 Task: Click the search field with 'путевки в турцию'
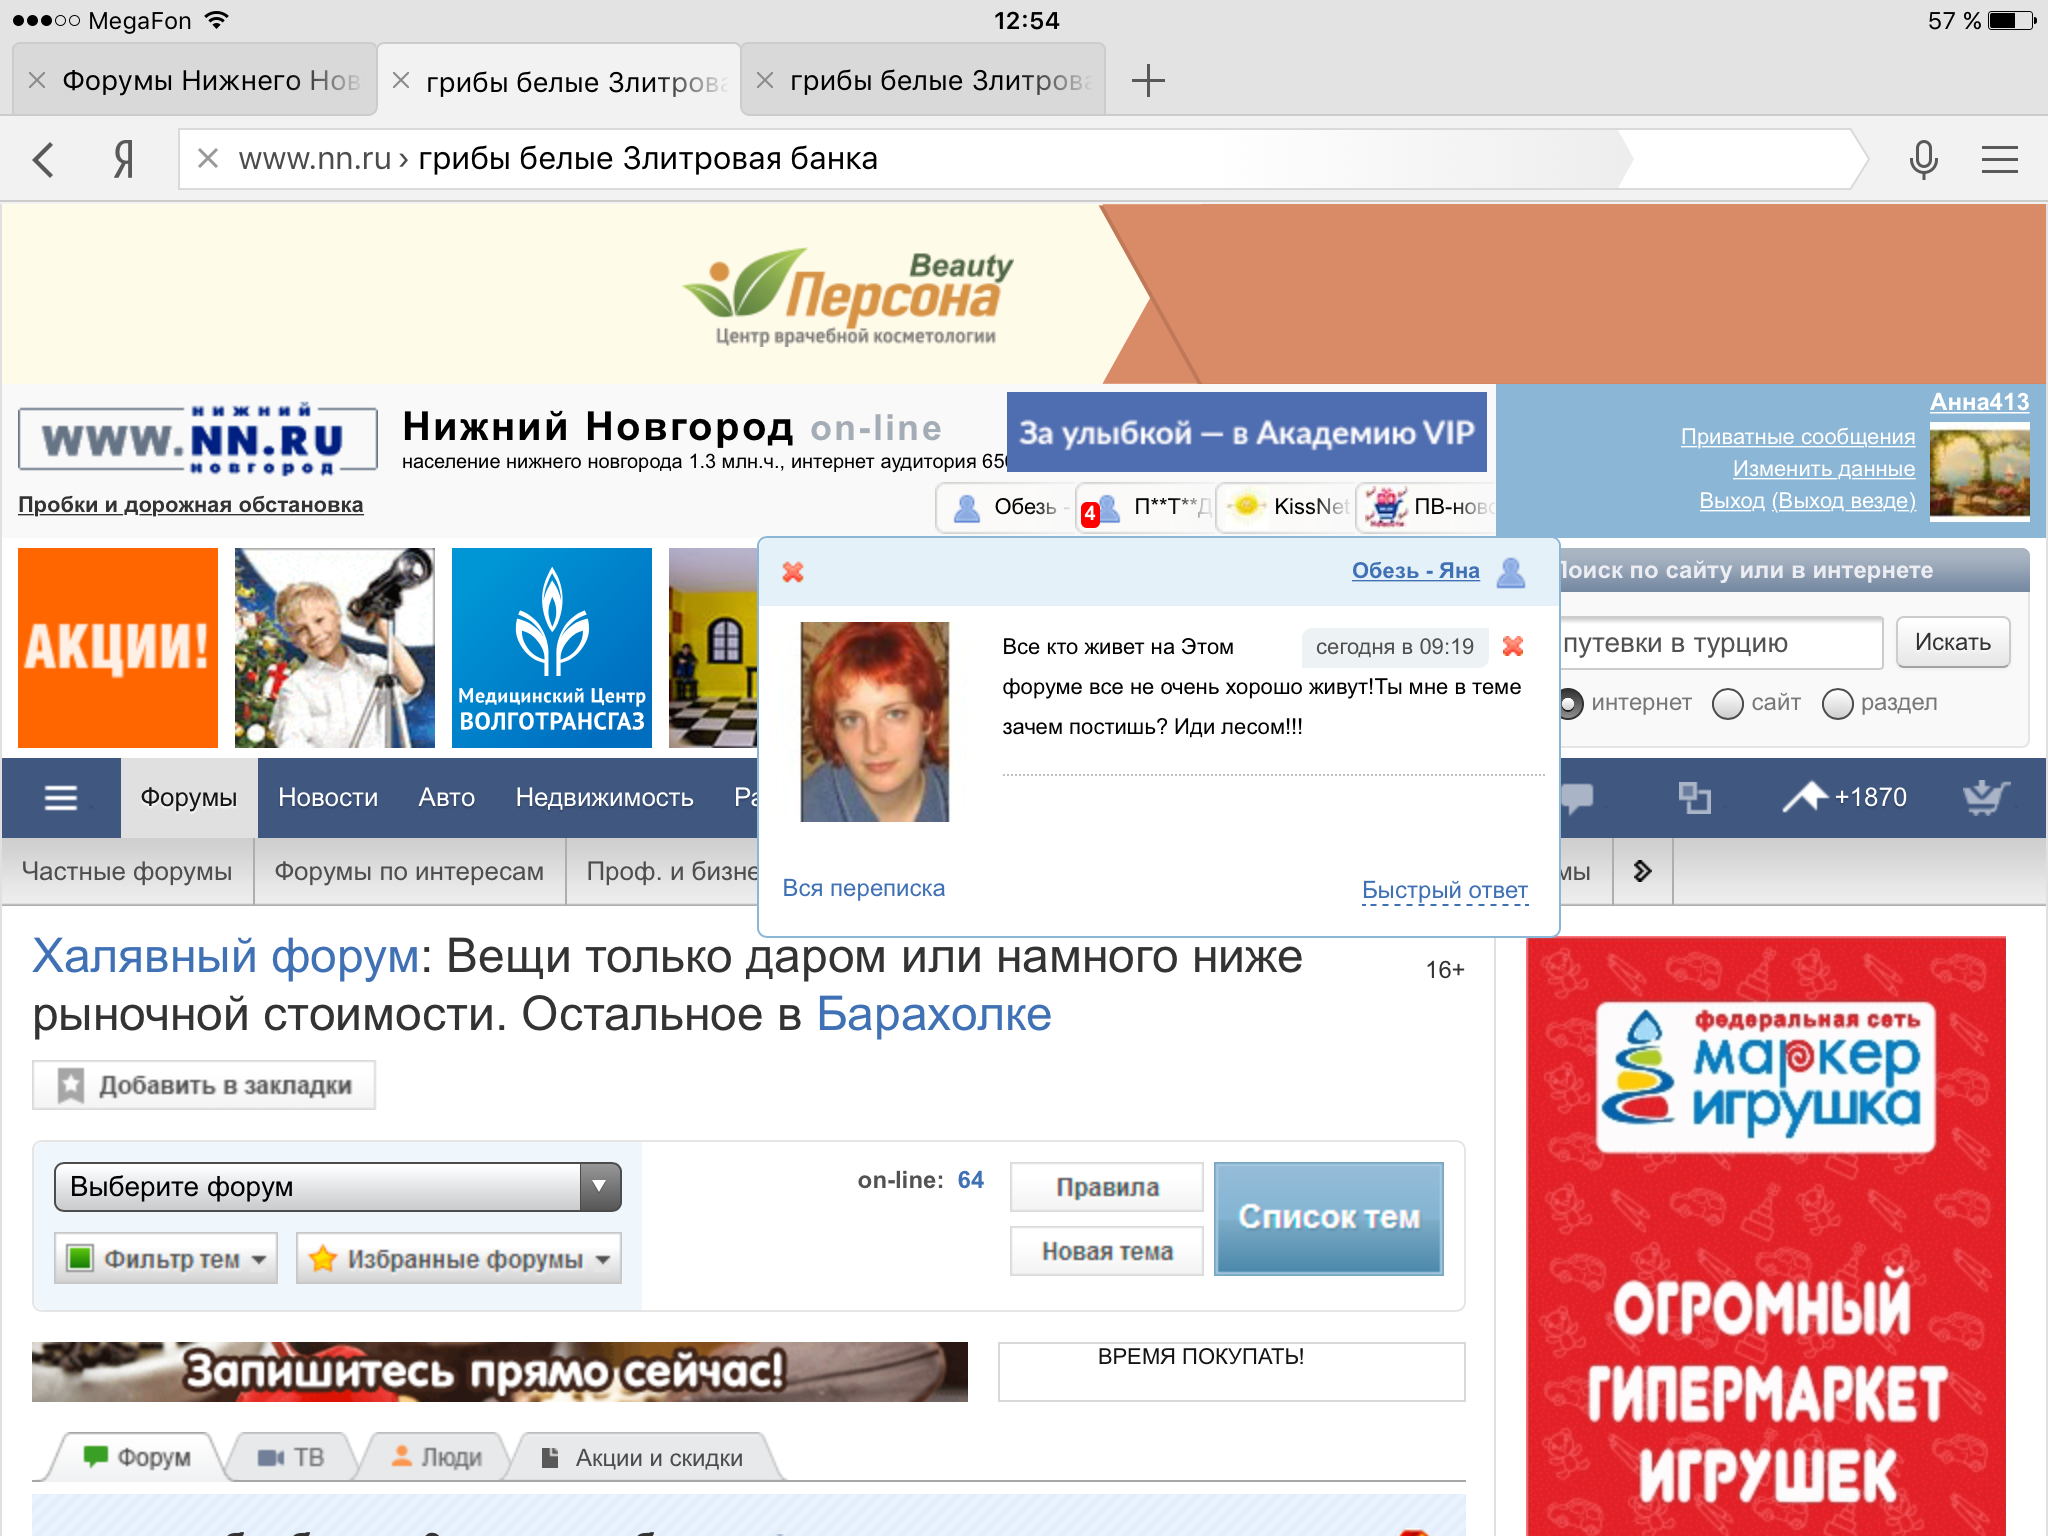pos(1718,644)
